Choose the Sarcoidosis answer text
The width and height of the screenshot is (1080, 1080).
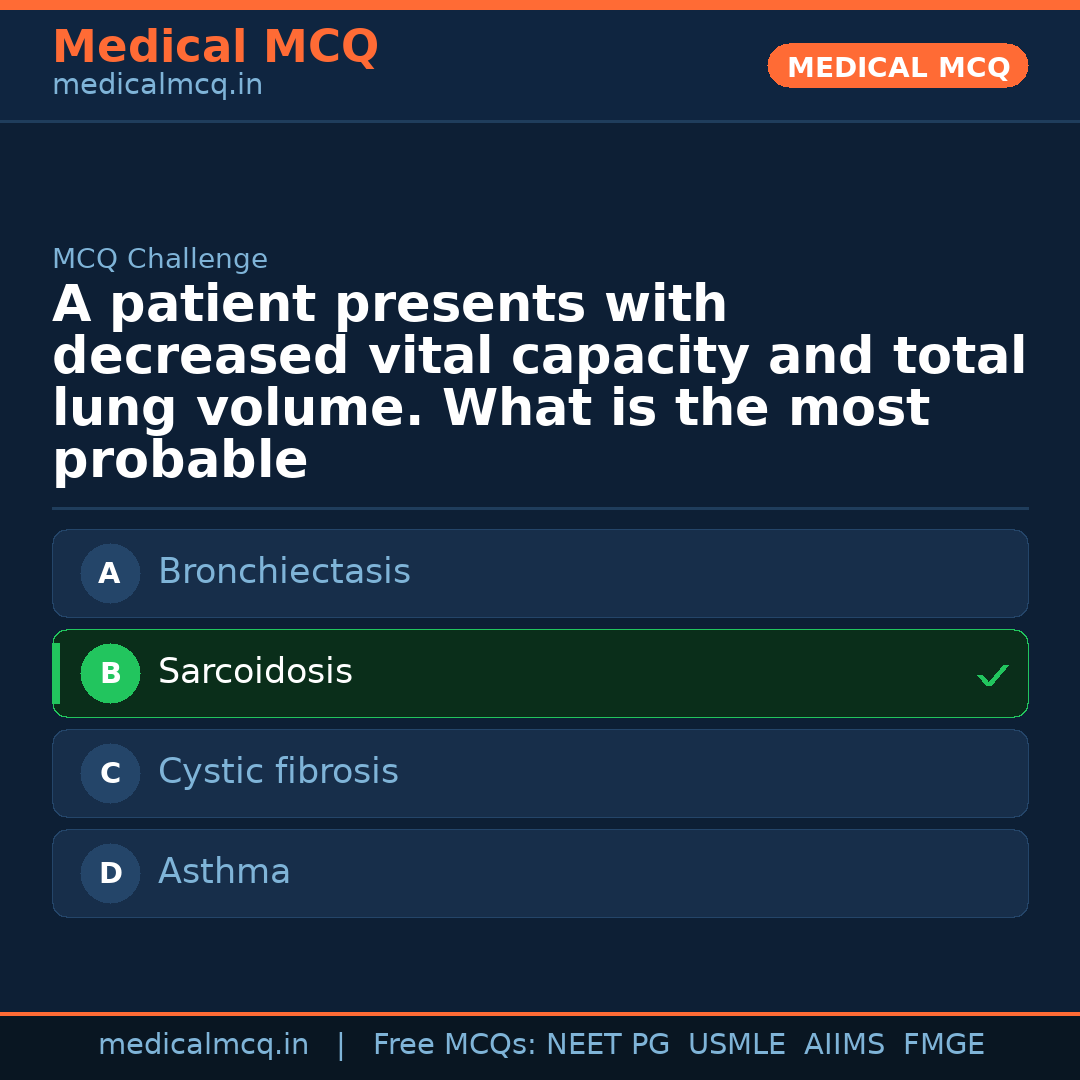tap(255, 672)
